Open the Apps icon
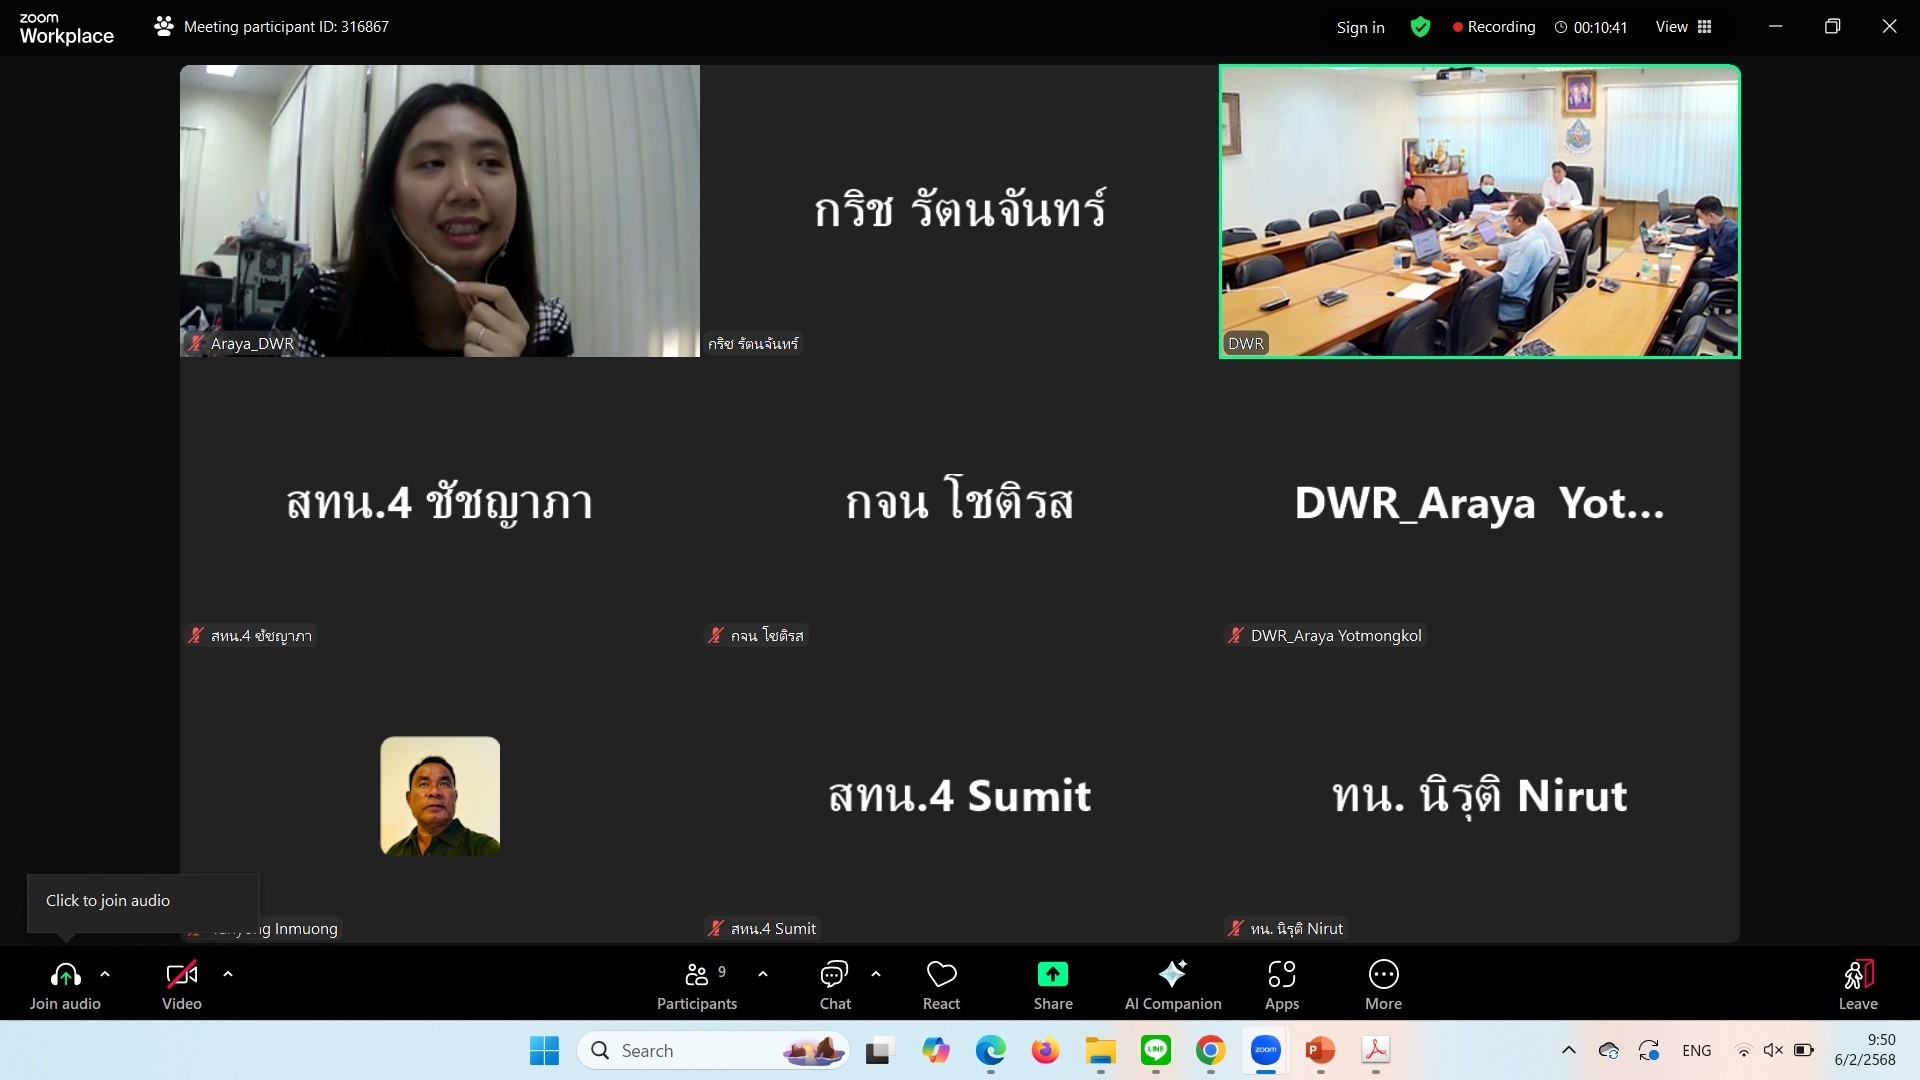 (1281, 985)
